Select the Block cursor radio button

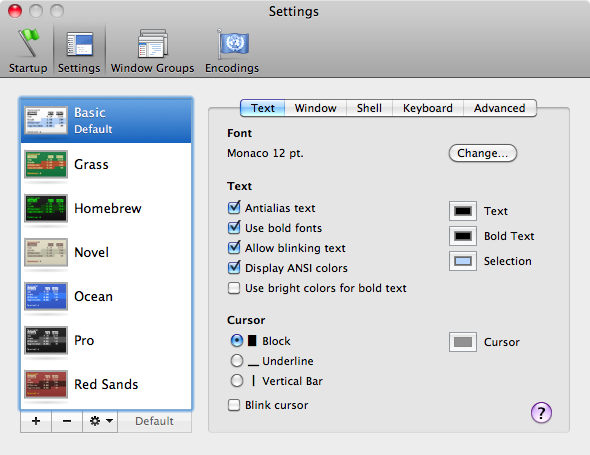click(237, 341)
